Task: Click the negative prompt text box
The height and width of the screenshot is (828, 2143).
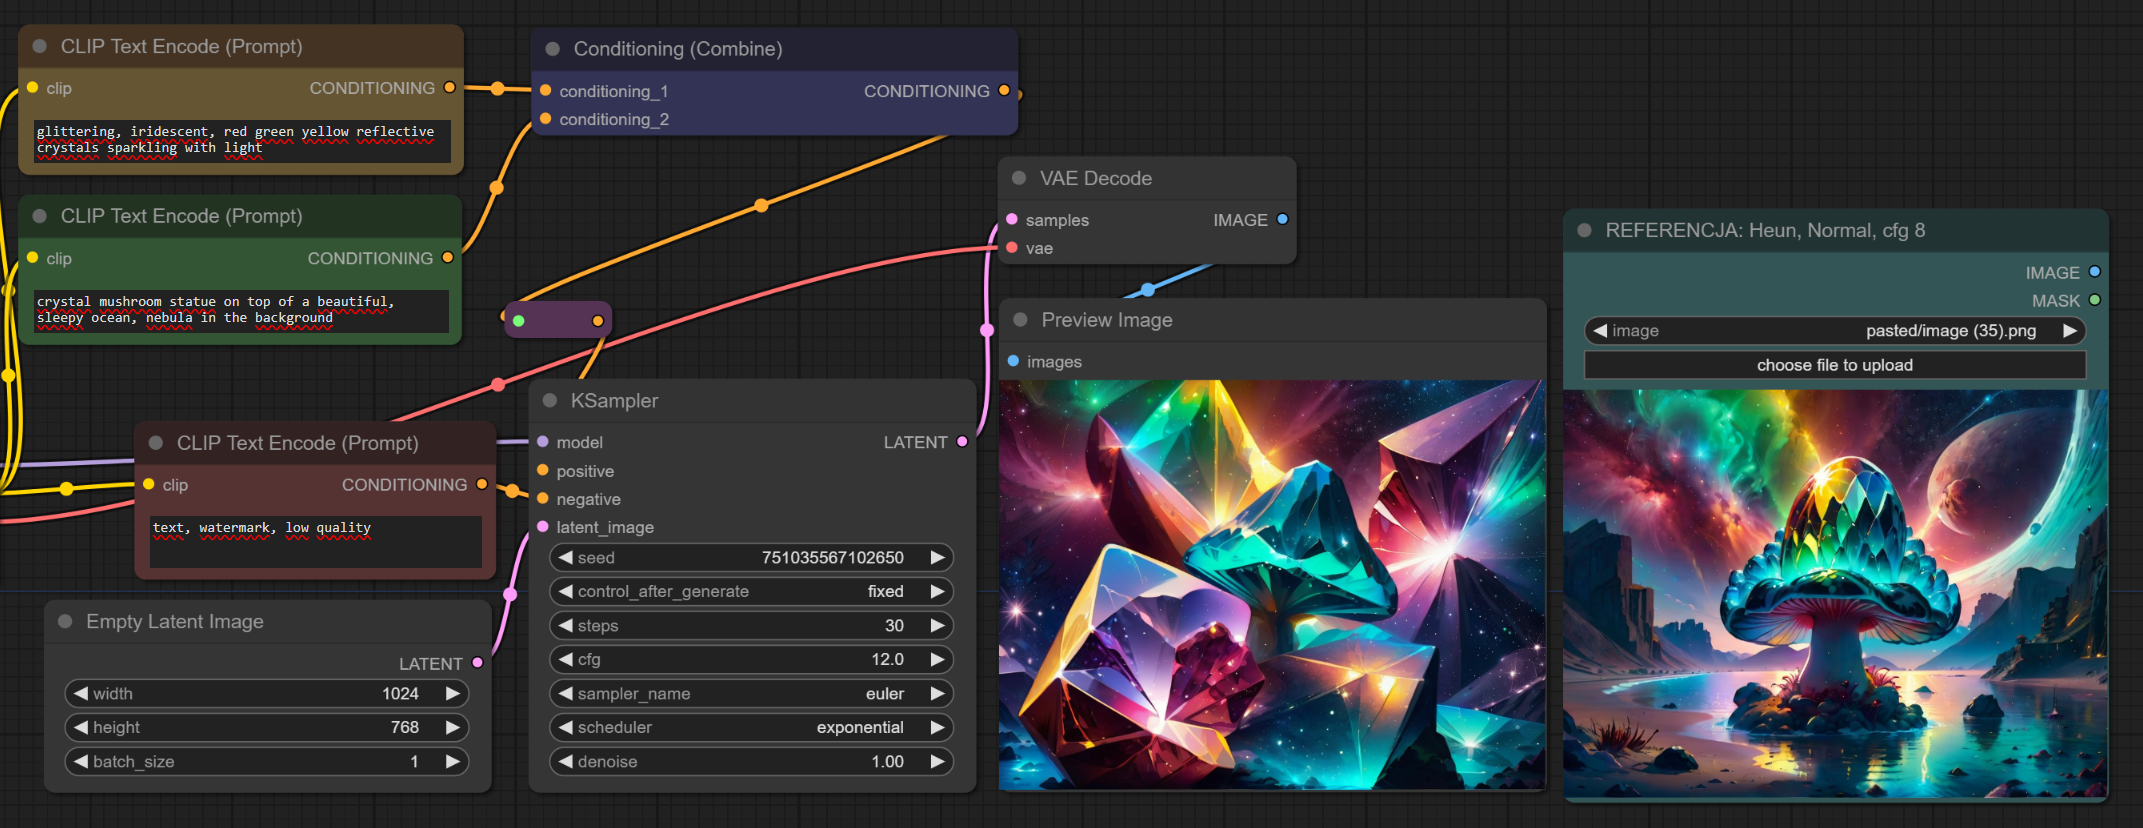Action: (315, 541)
